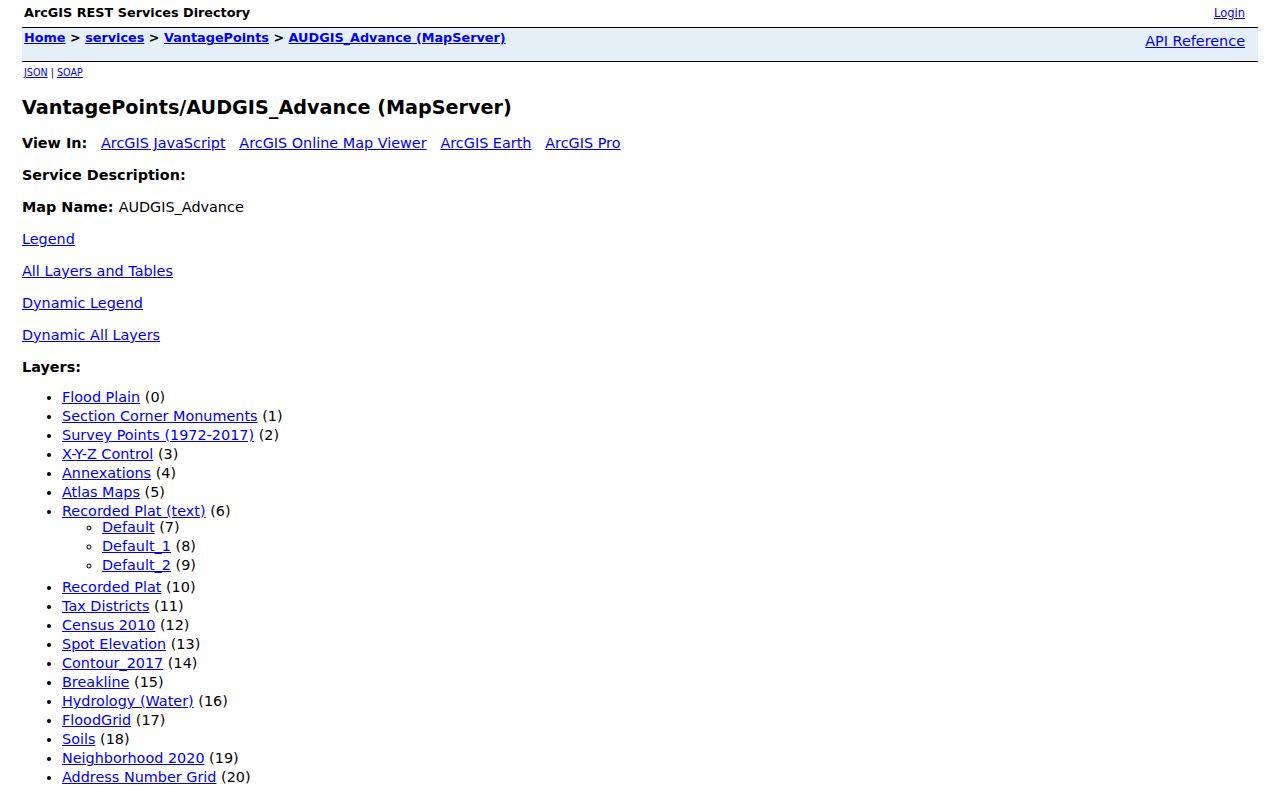
Task: Open All Layers and Tables
Action: 97,271
